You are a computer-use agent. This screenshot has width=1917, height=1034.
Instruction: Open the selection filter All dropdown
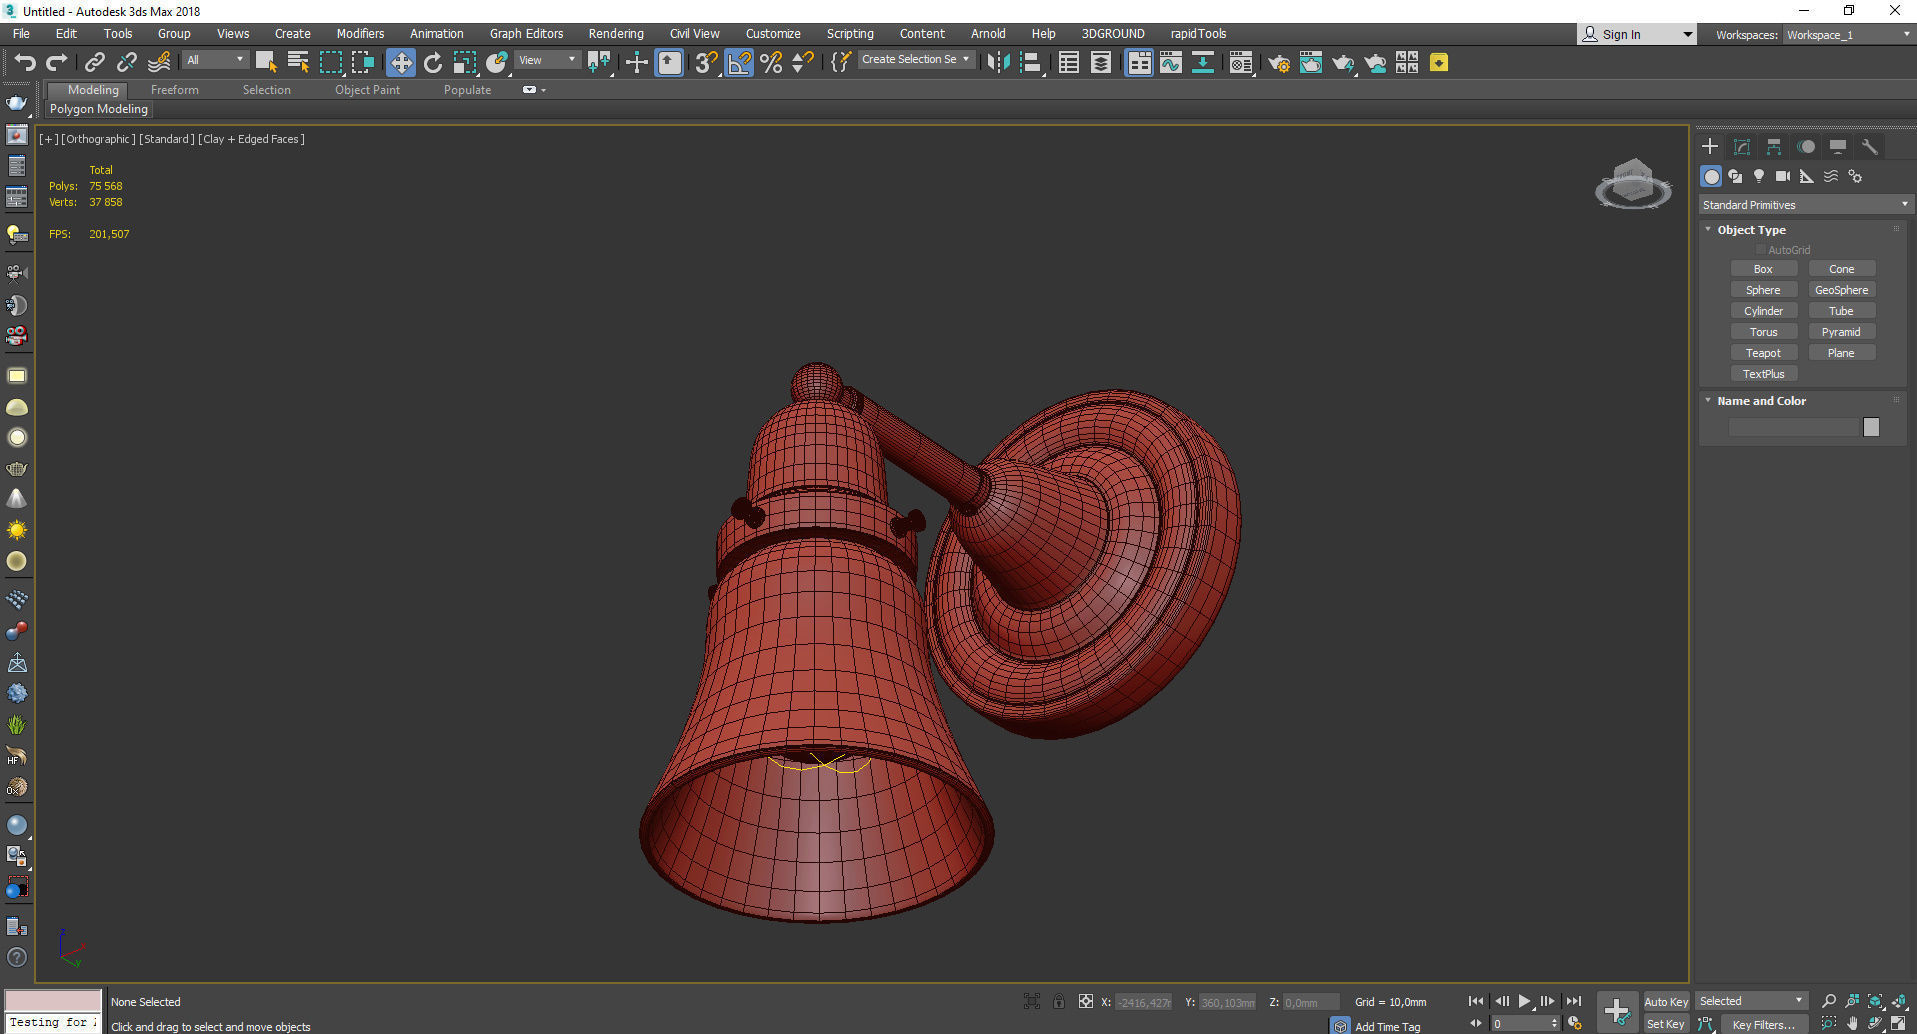[215, 60]
